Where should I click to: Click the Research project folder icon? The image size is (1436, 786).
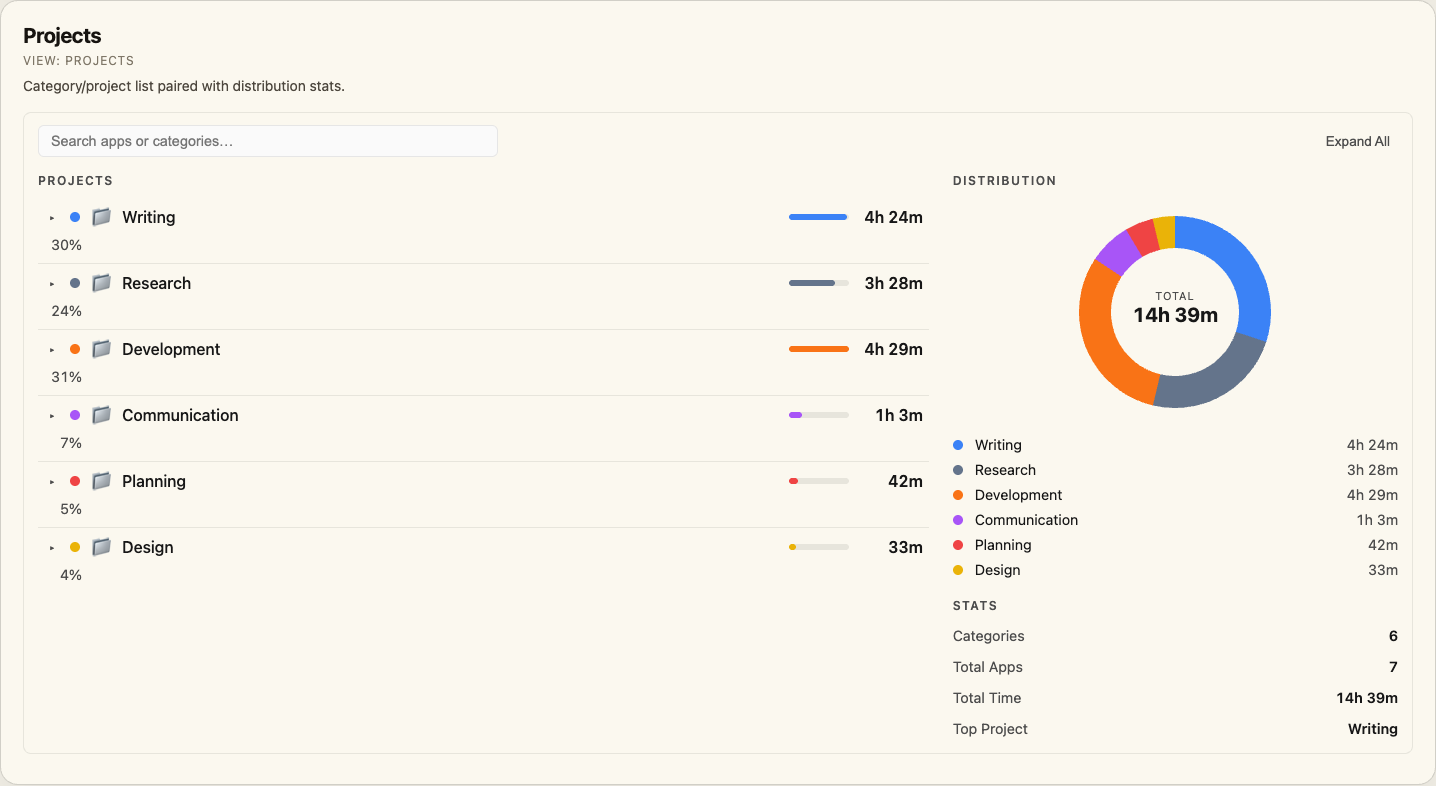point(101,283)
